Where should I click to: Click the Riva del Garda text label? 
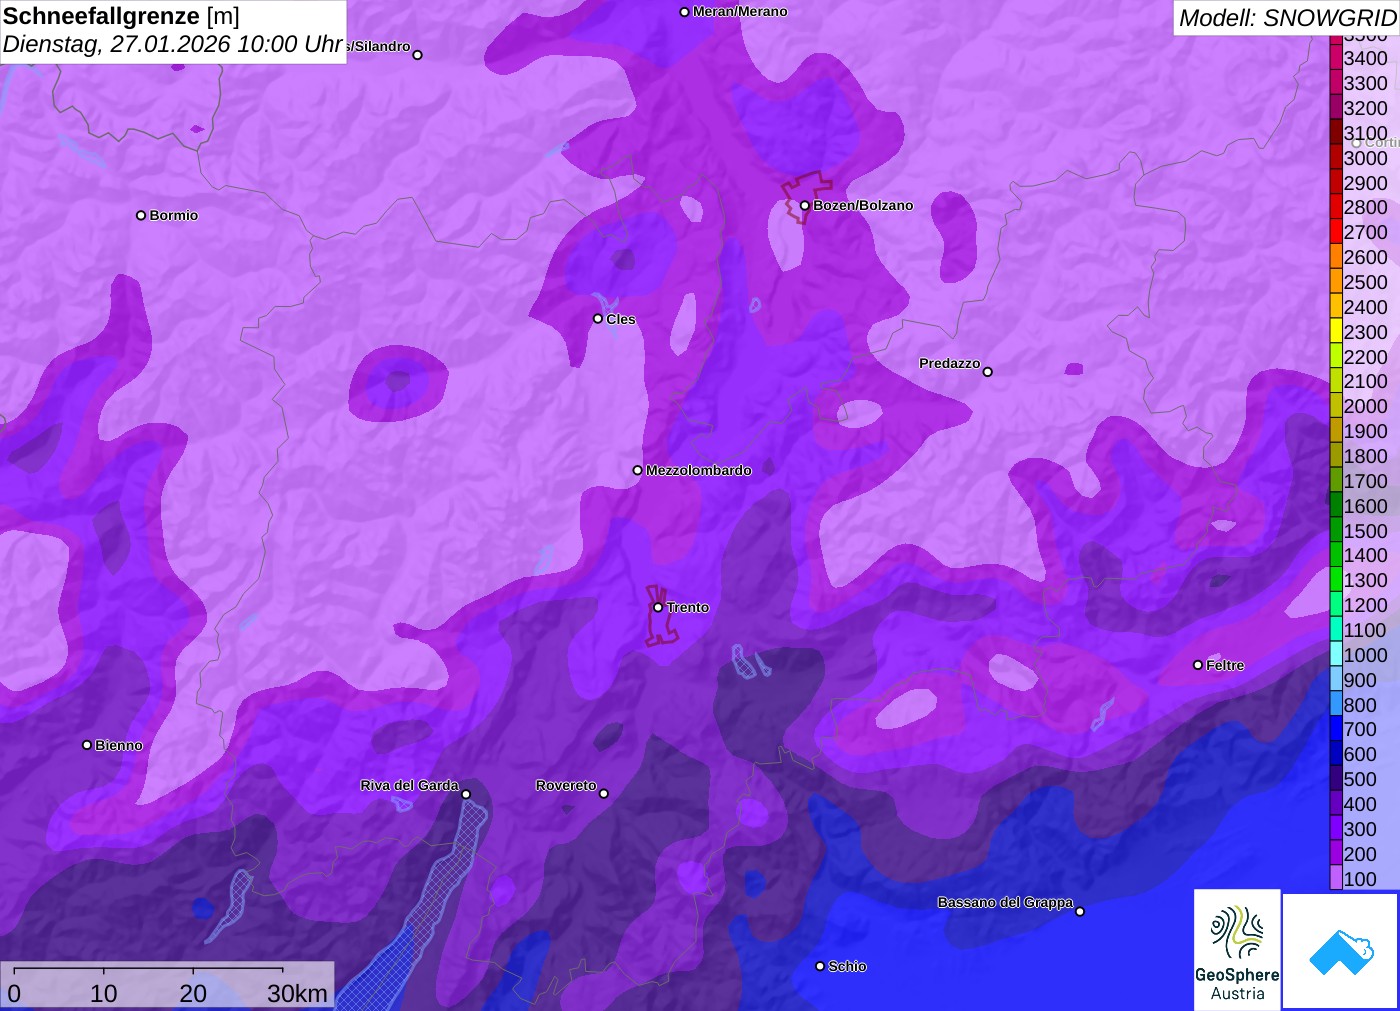409,785
